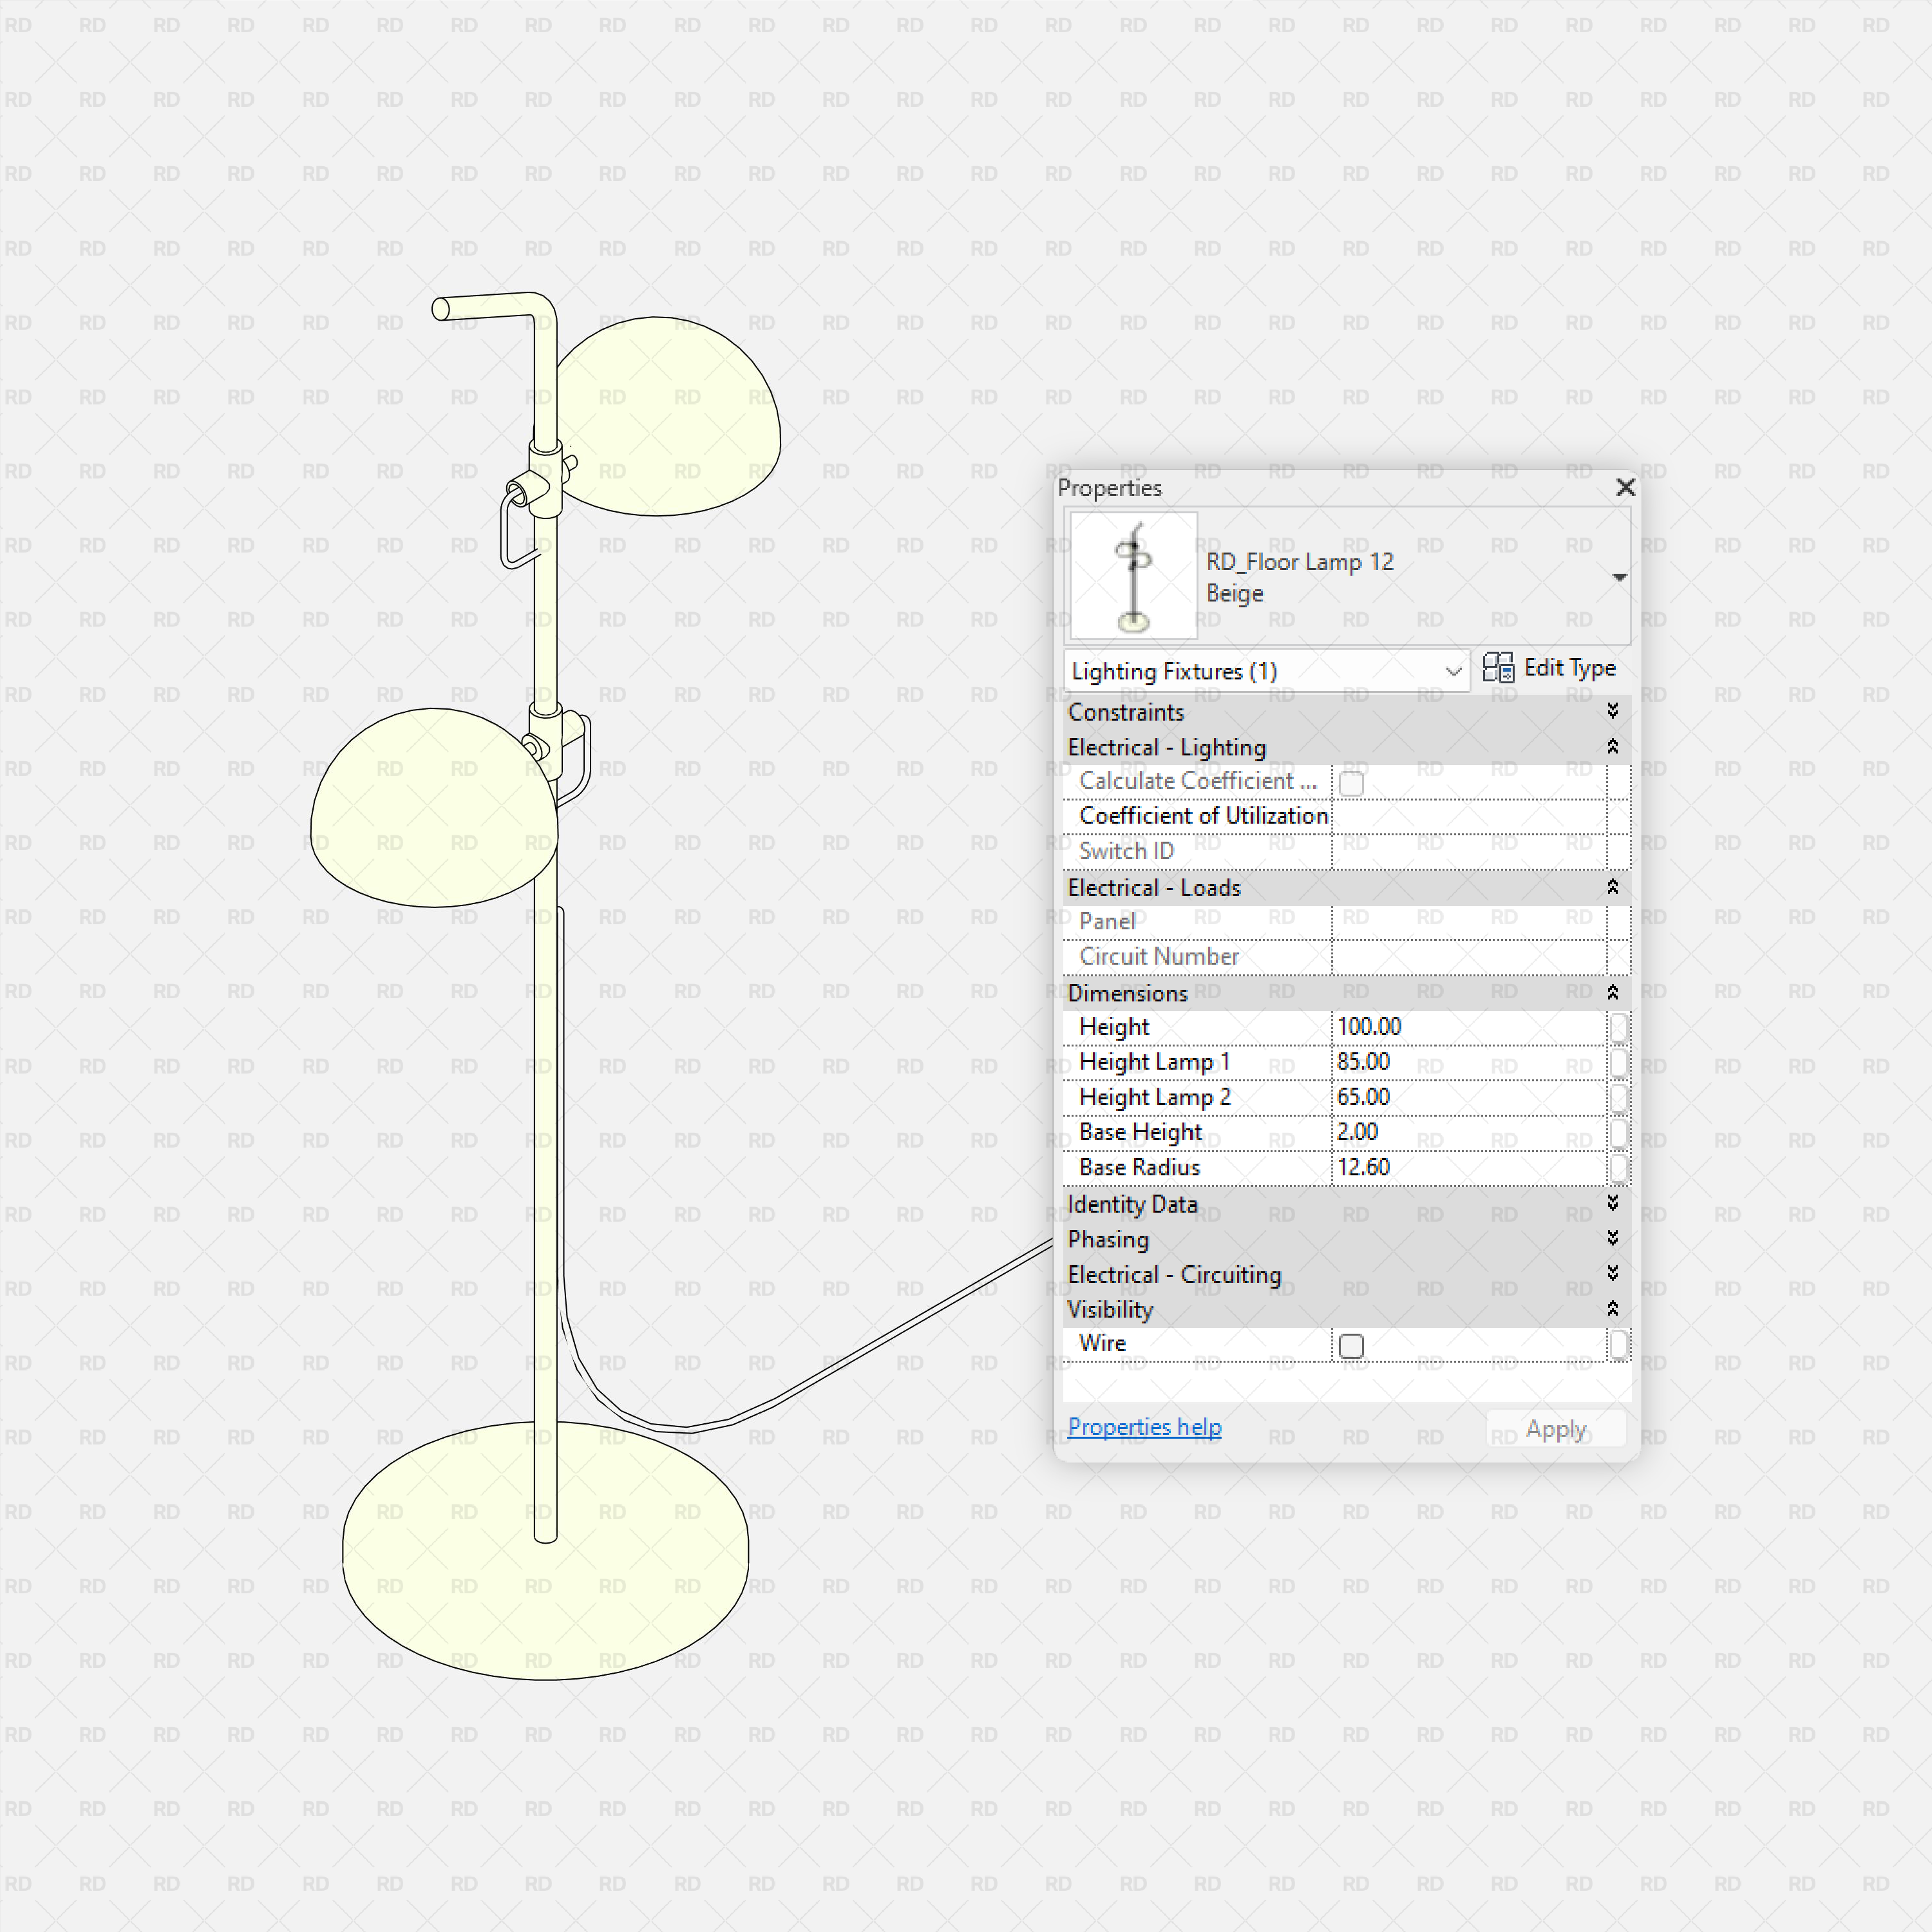Expand the Constraints section
Image resolution: width=1932 pixels, height=1932 pixels.
tap(1612, 712)
